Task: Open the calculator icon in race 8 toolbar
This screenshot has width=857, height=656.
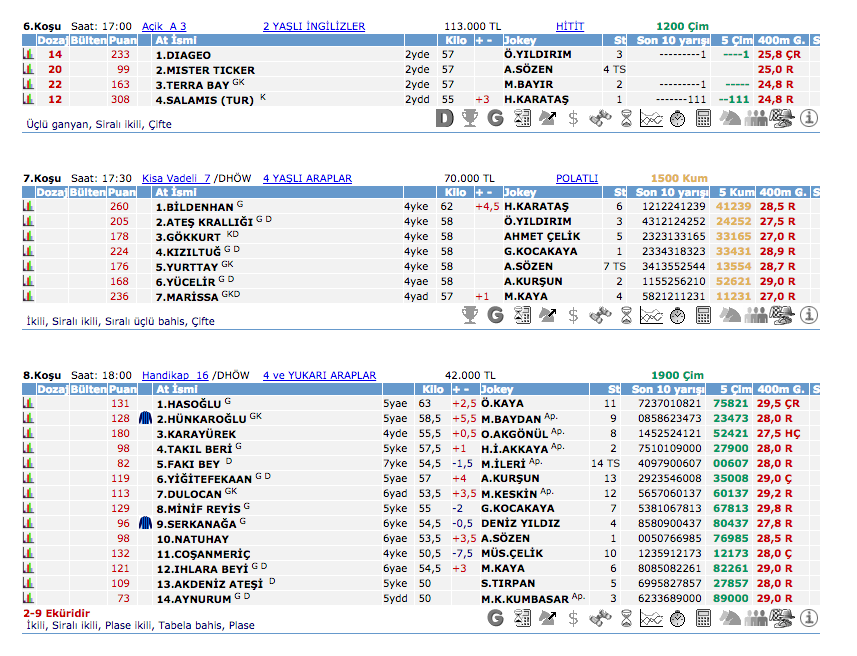Action: point(703,619)
